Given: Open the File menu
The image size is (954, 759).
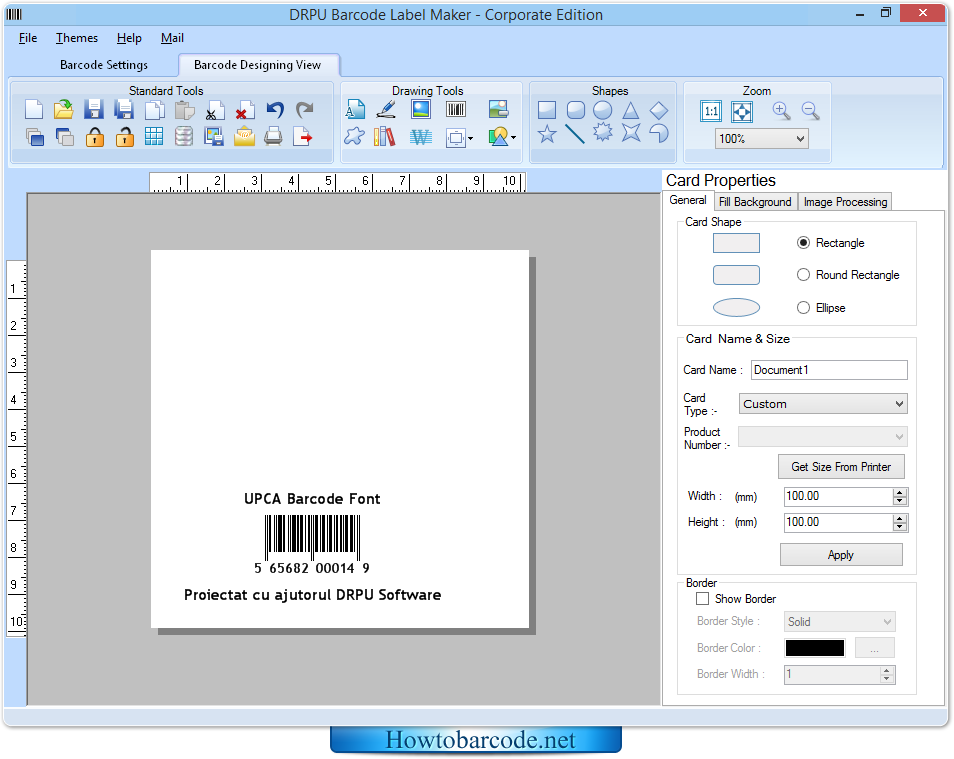Looking at the screenshot, I should [x=28, y=38].
